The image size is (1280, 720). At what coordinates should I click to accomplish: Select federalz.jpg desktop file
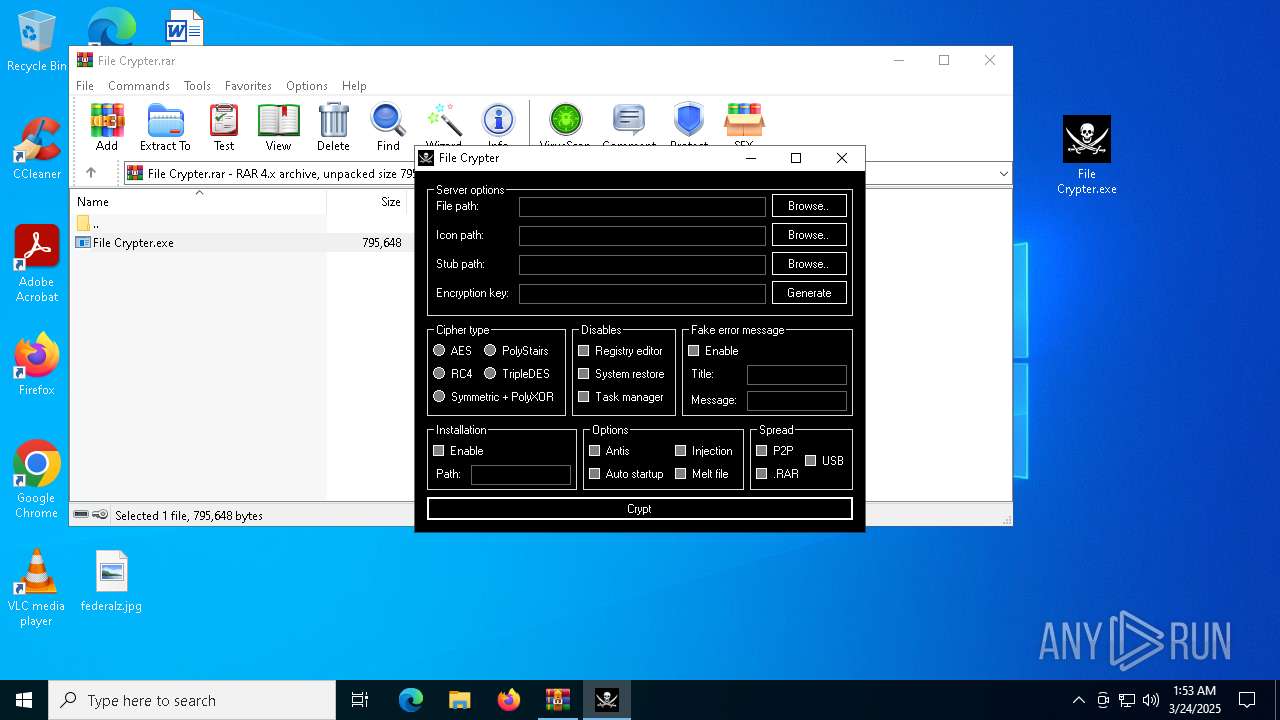pos(111,581)
